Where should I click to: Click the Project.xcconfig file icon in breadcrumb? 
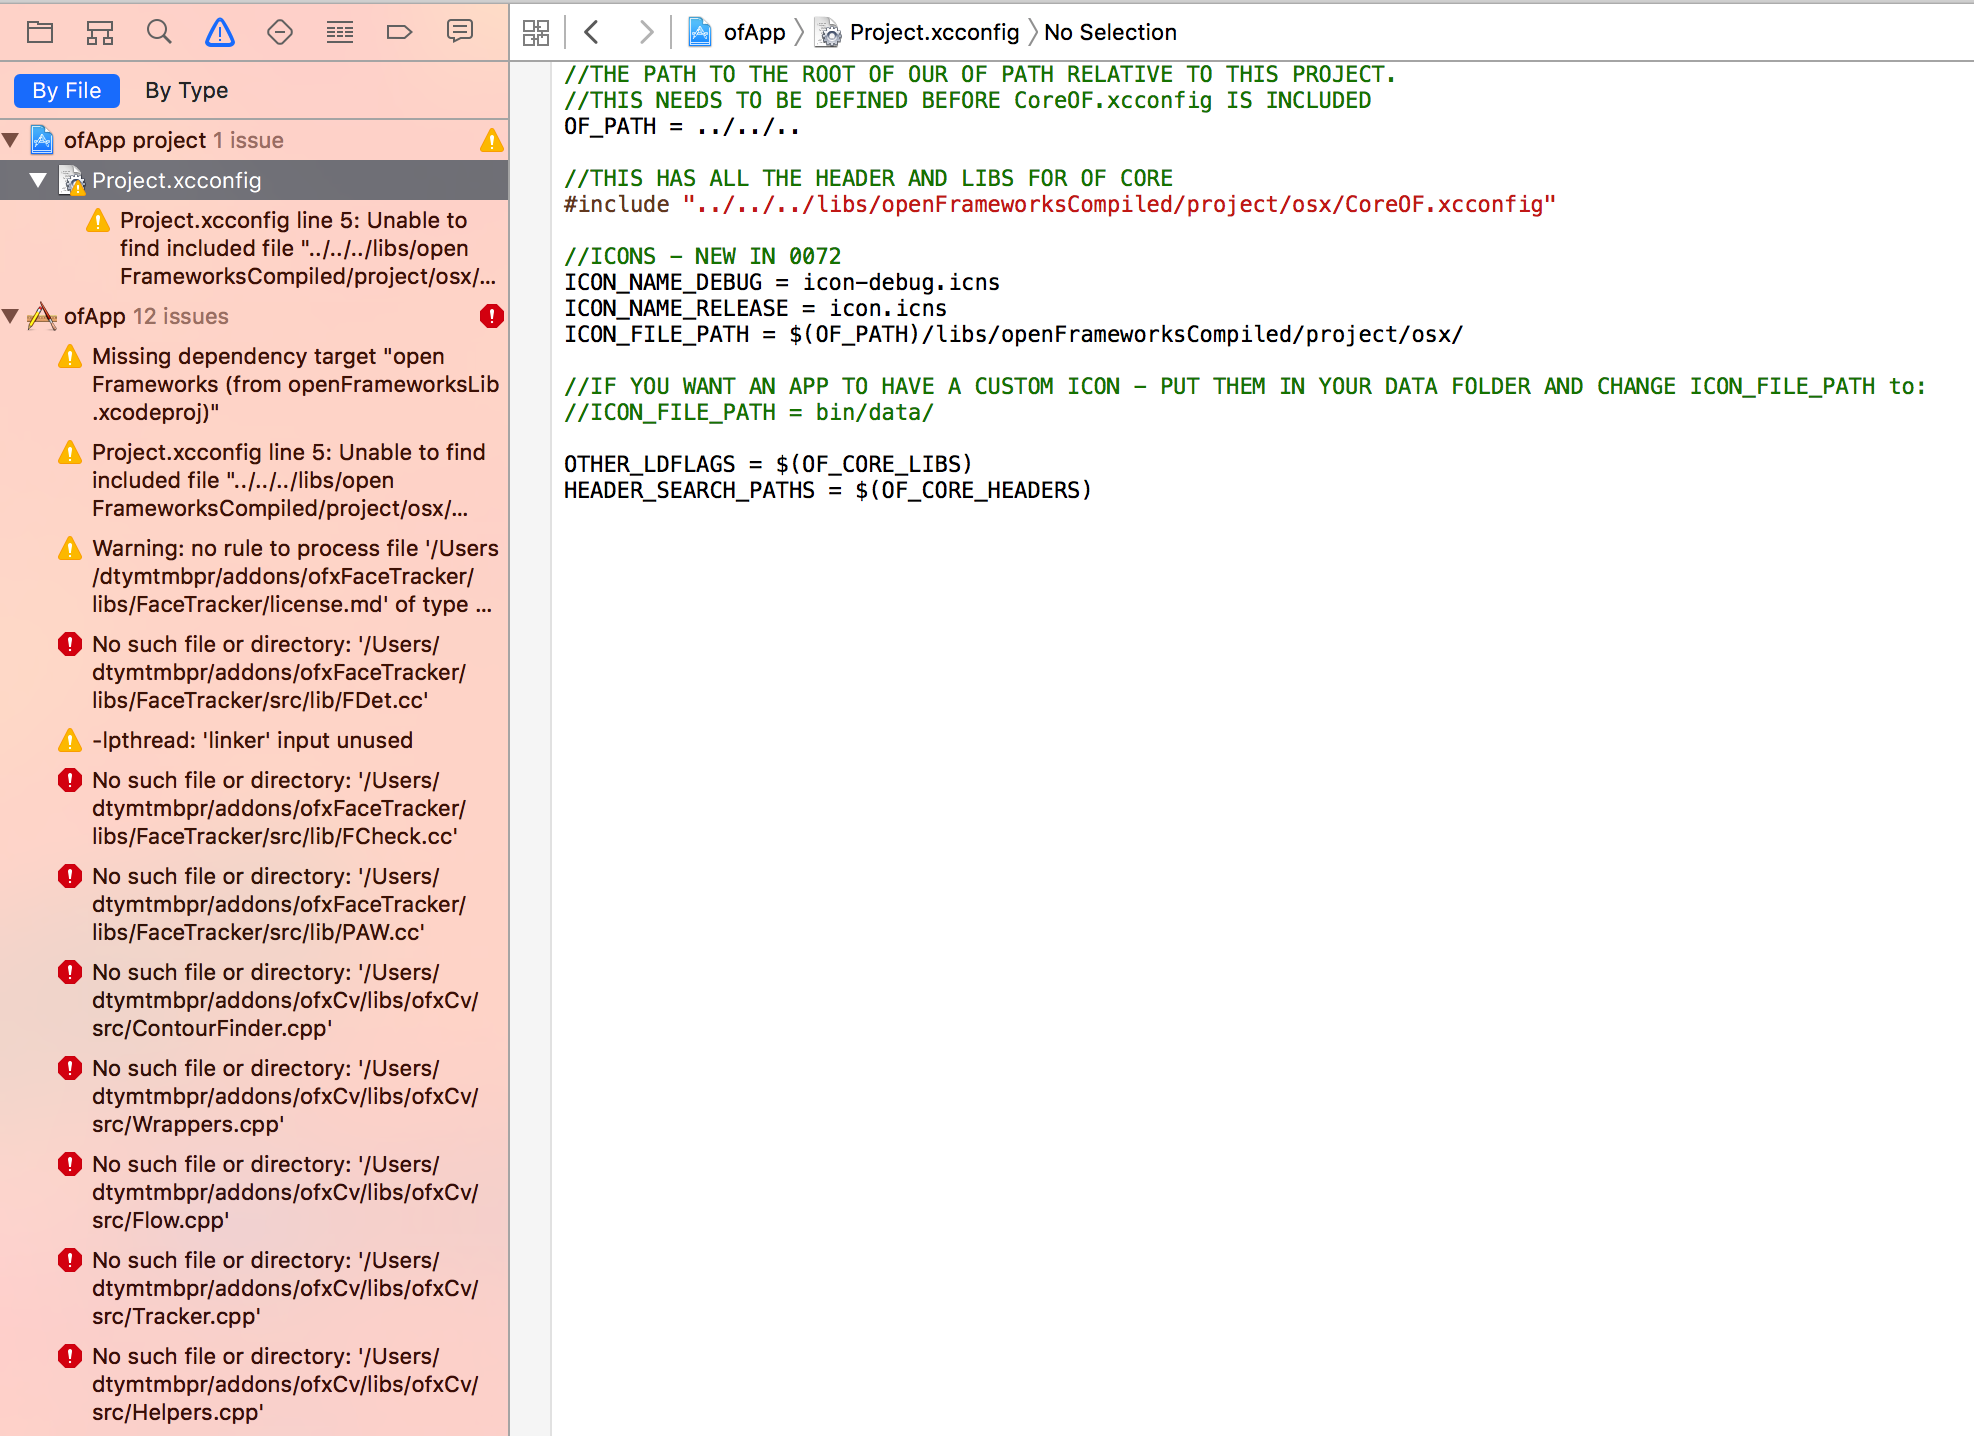tap(828, 32)
